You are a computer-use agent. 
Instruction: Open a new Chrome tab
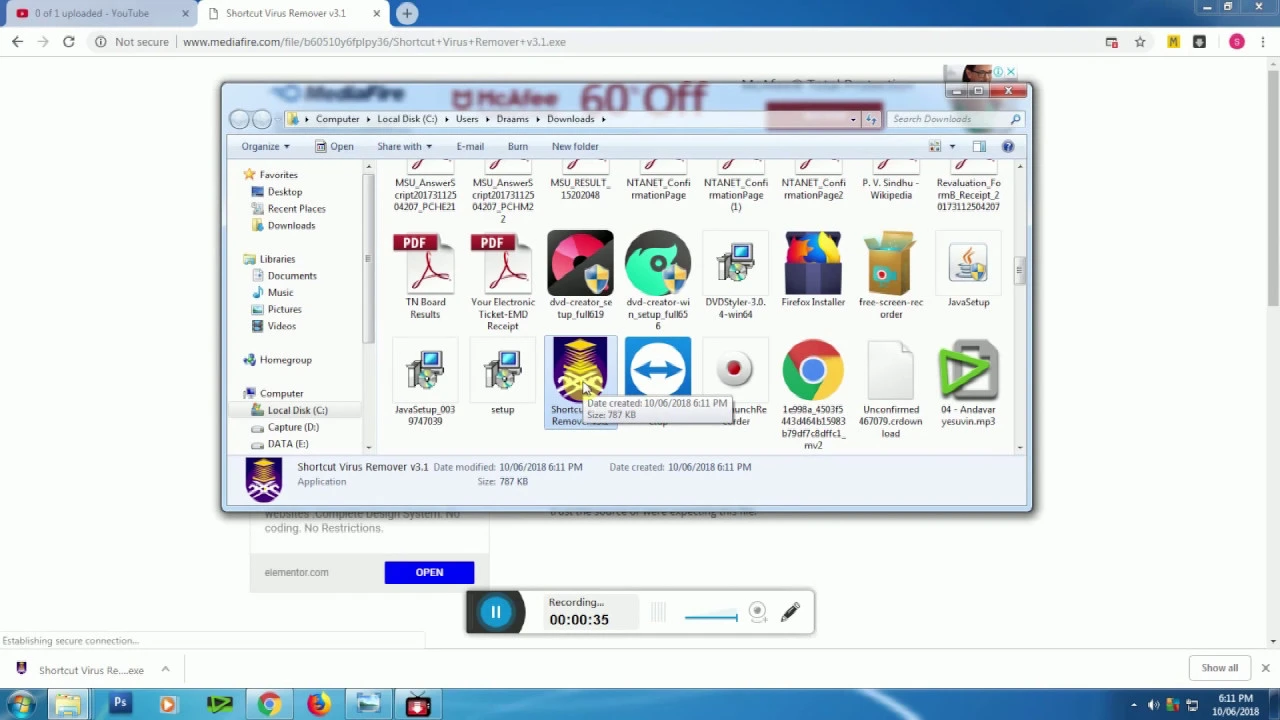tap(407, 13)
